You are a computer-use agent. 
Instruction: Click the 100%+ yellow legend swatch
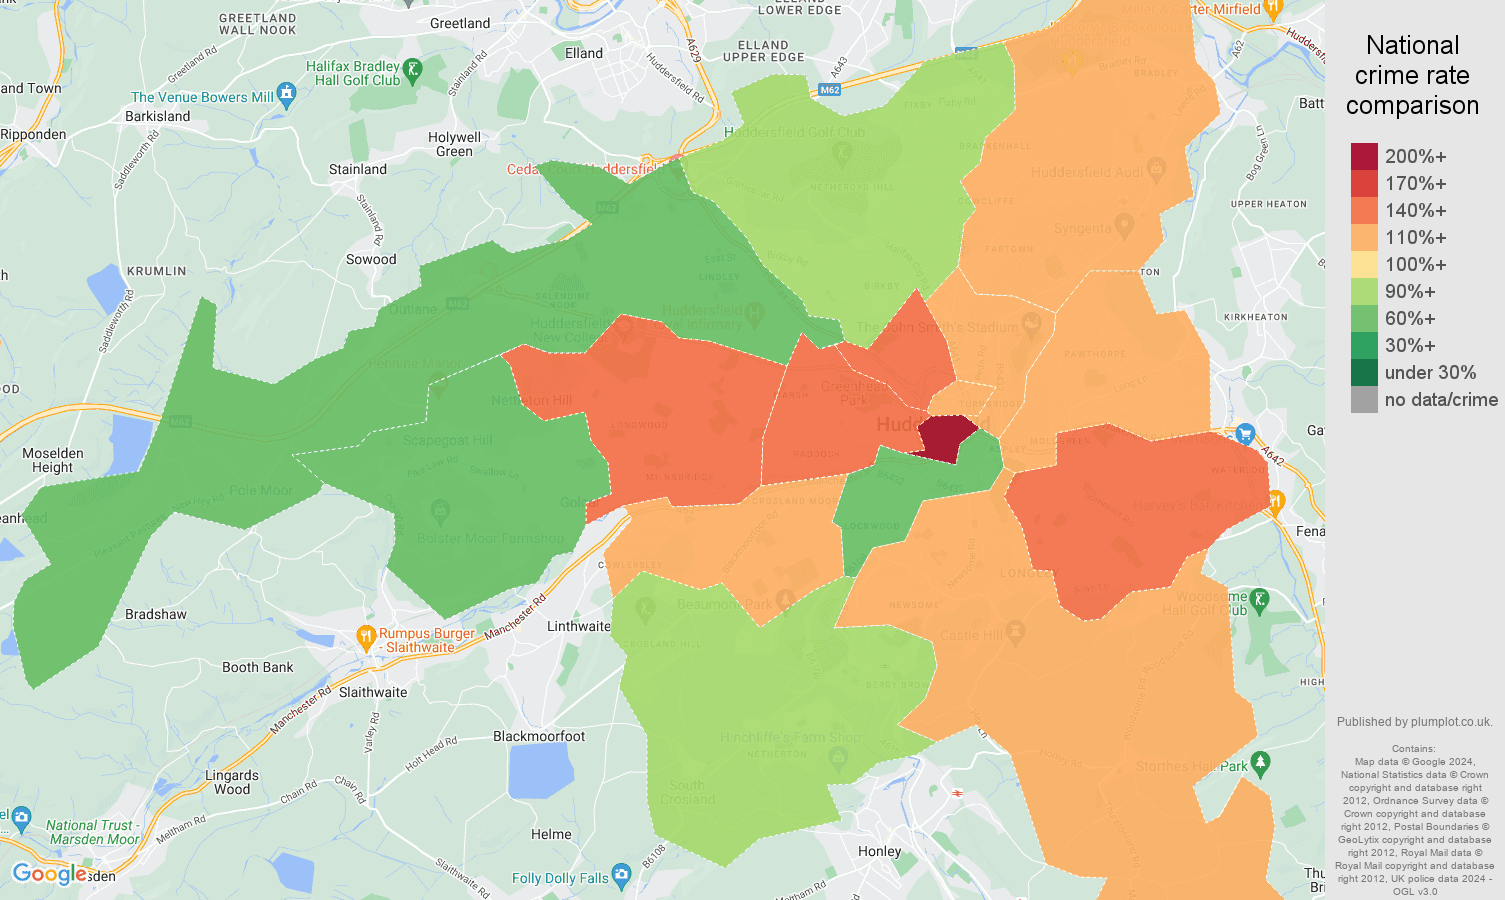tap(1364, 265)
